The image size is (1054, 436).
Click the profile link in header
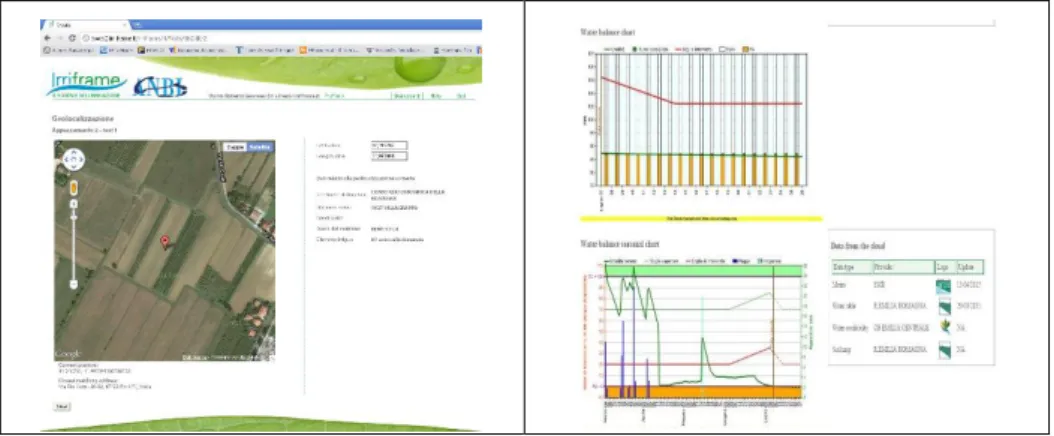coord(335,96)
